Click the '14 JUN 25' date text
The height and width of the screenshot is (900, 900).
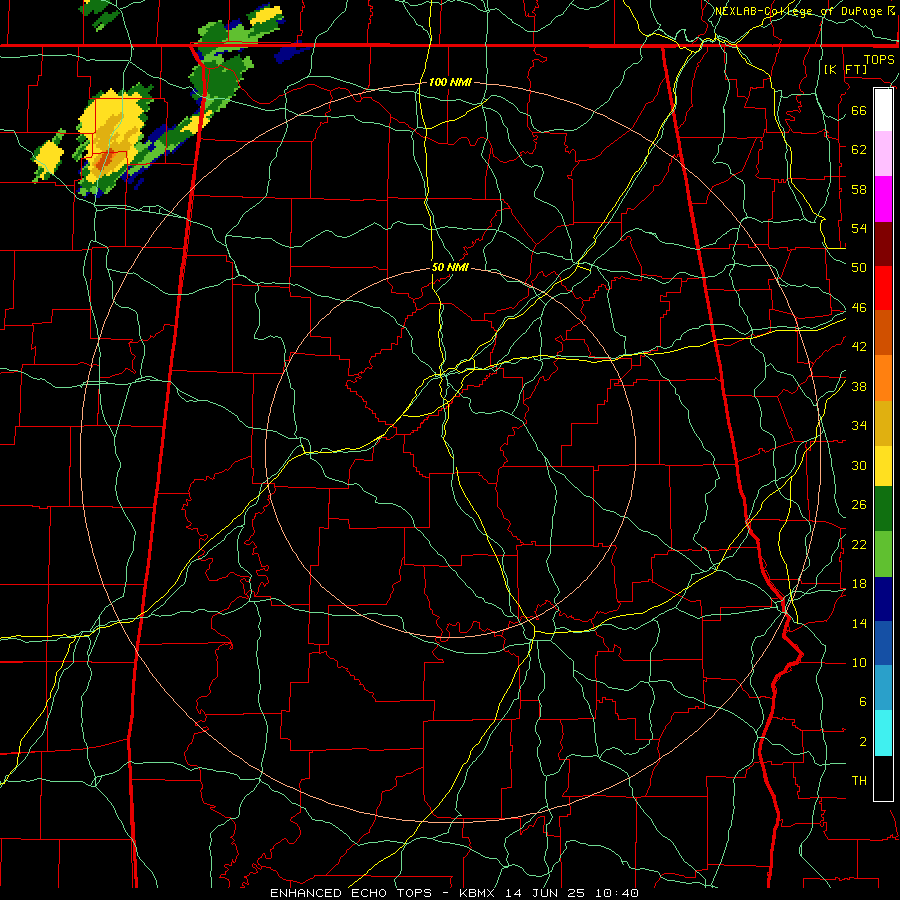click(x=545, y=893)
